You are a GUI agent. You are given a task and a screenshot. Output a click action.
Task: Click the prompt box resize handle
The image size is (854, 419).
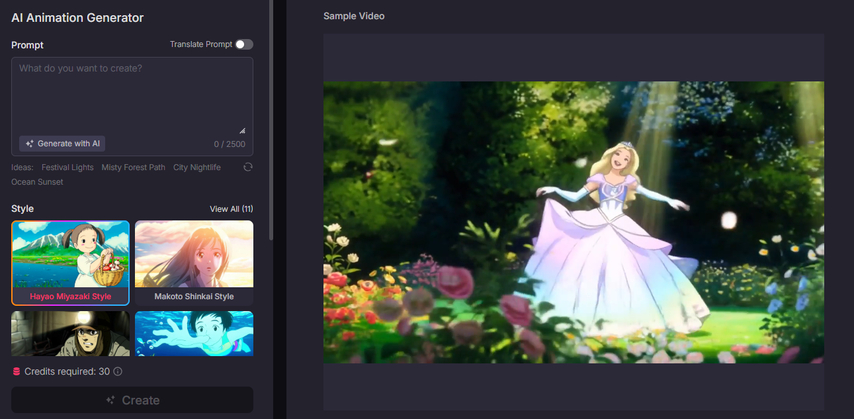(242, 130)
